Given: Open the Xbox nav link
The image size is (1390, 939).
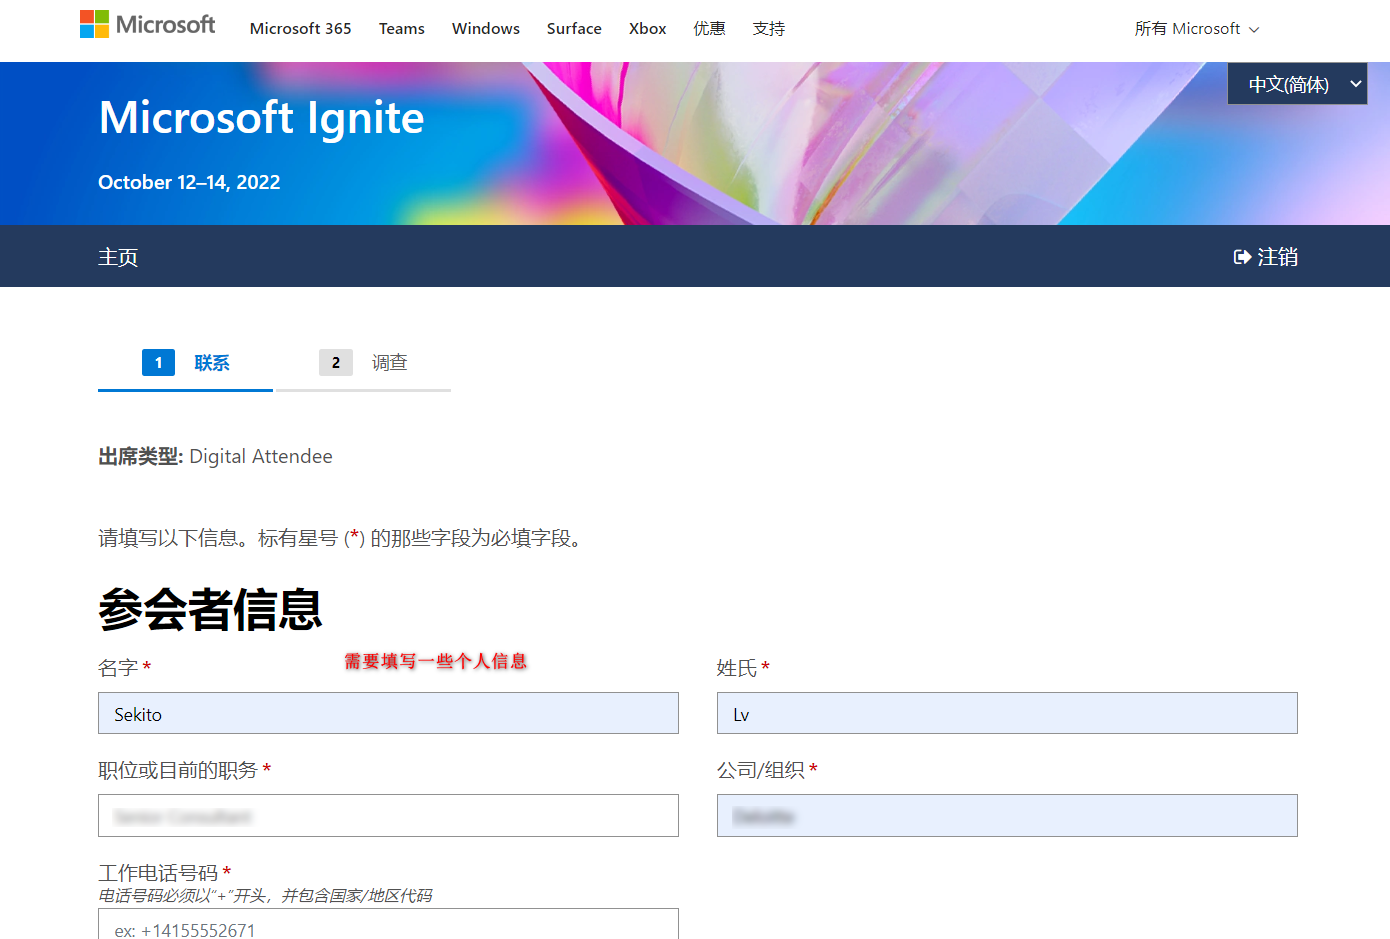Looking at the screenshot, I should click(x=647, y=29).
